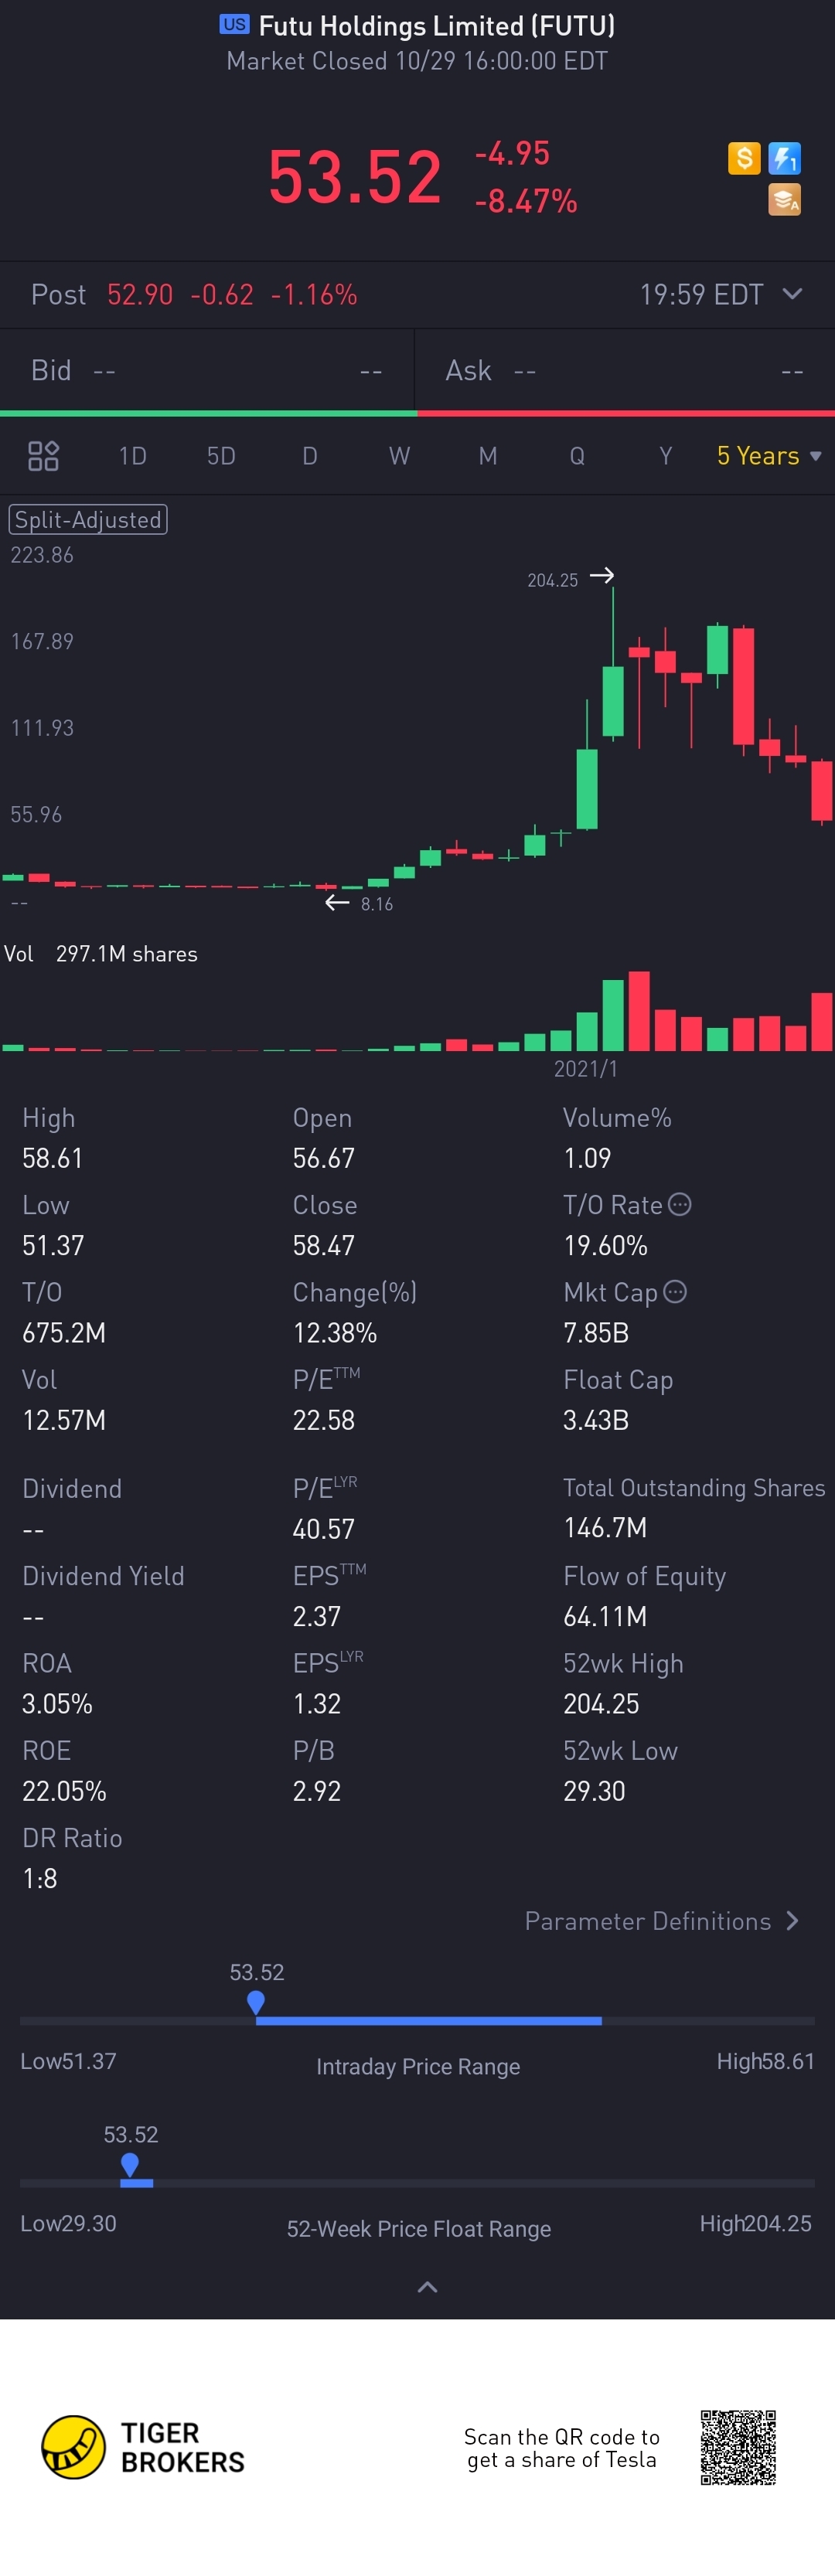Tap the High value 58.61
Screen dimensions: 835x2576
52,1158
